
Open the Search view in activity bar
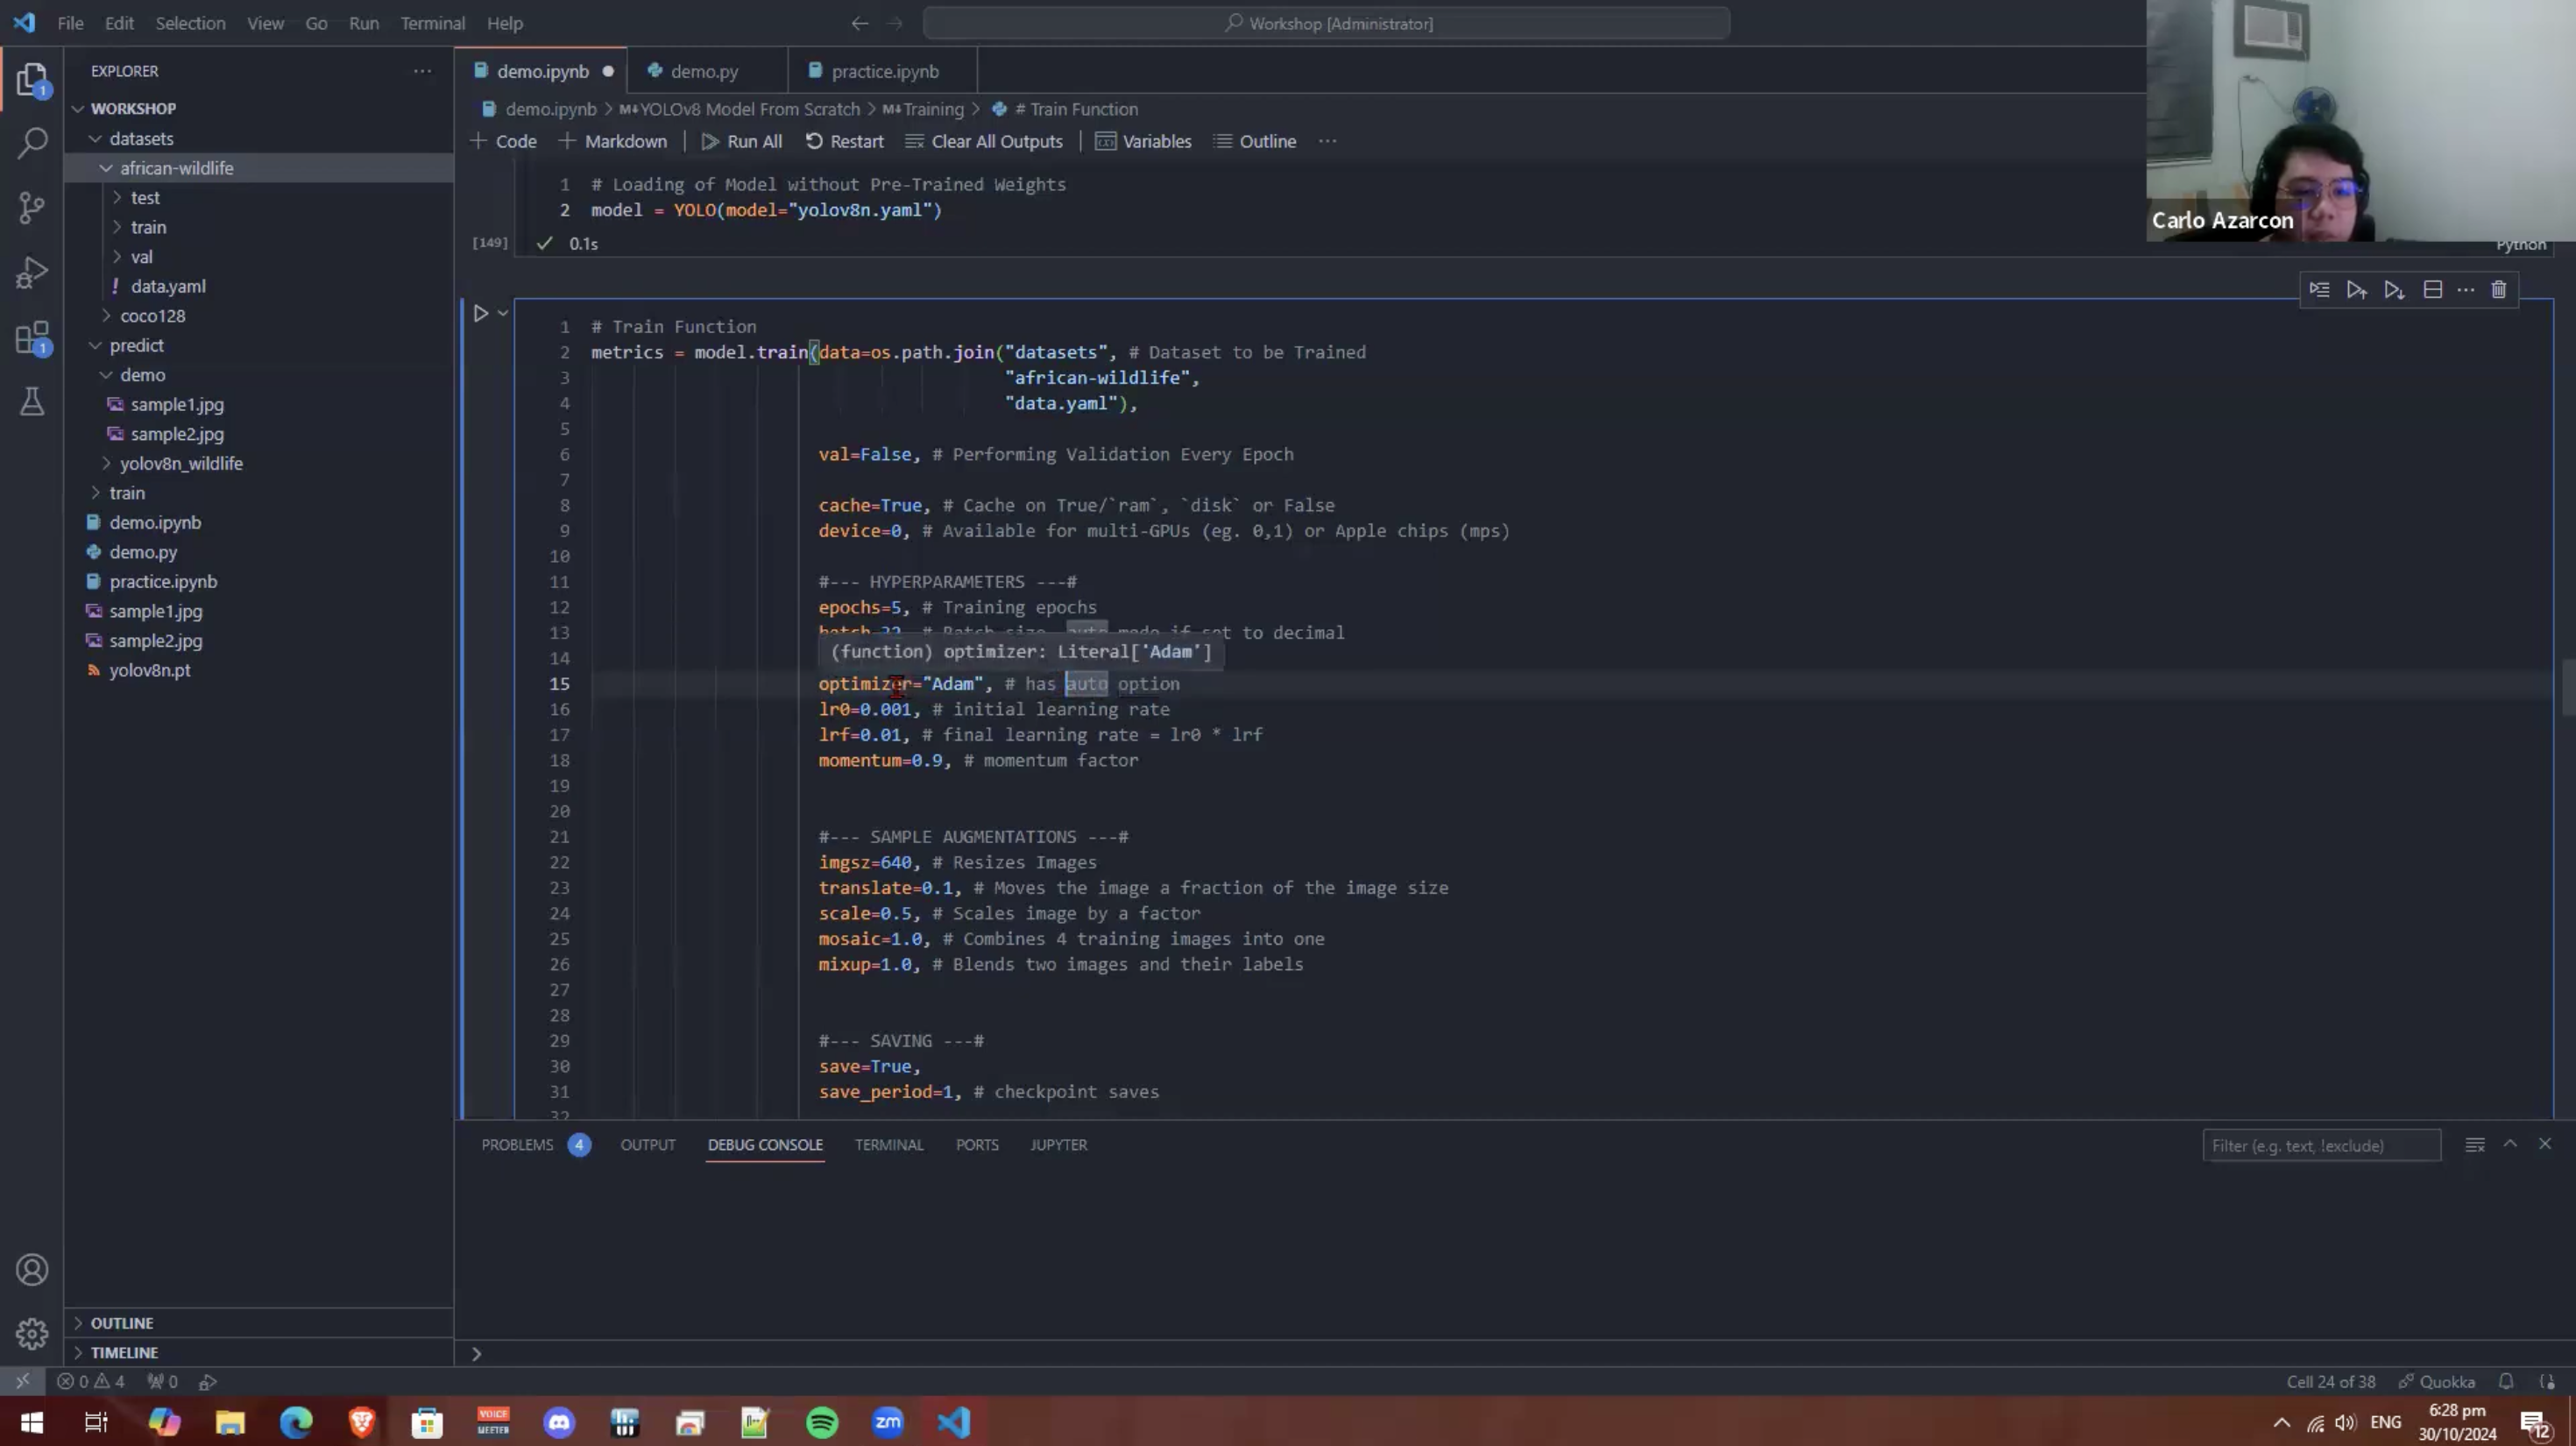[x=32, y=143]
